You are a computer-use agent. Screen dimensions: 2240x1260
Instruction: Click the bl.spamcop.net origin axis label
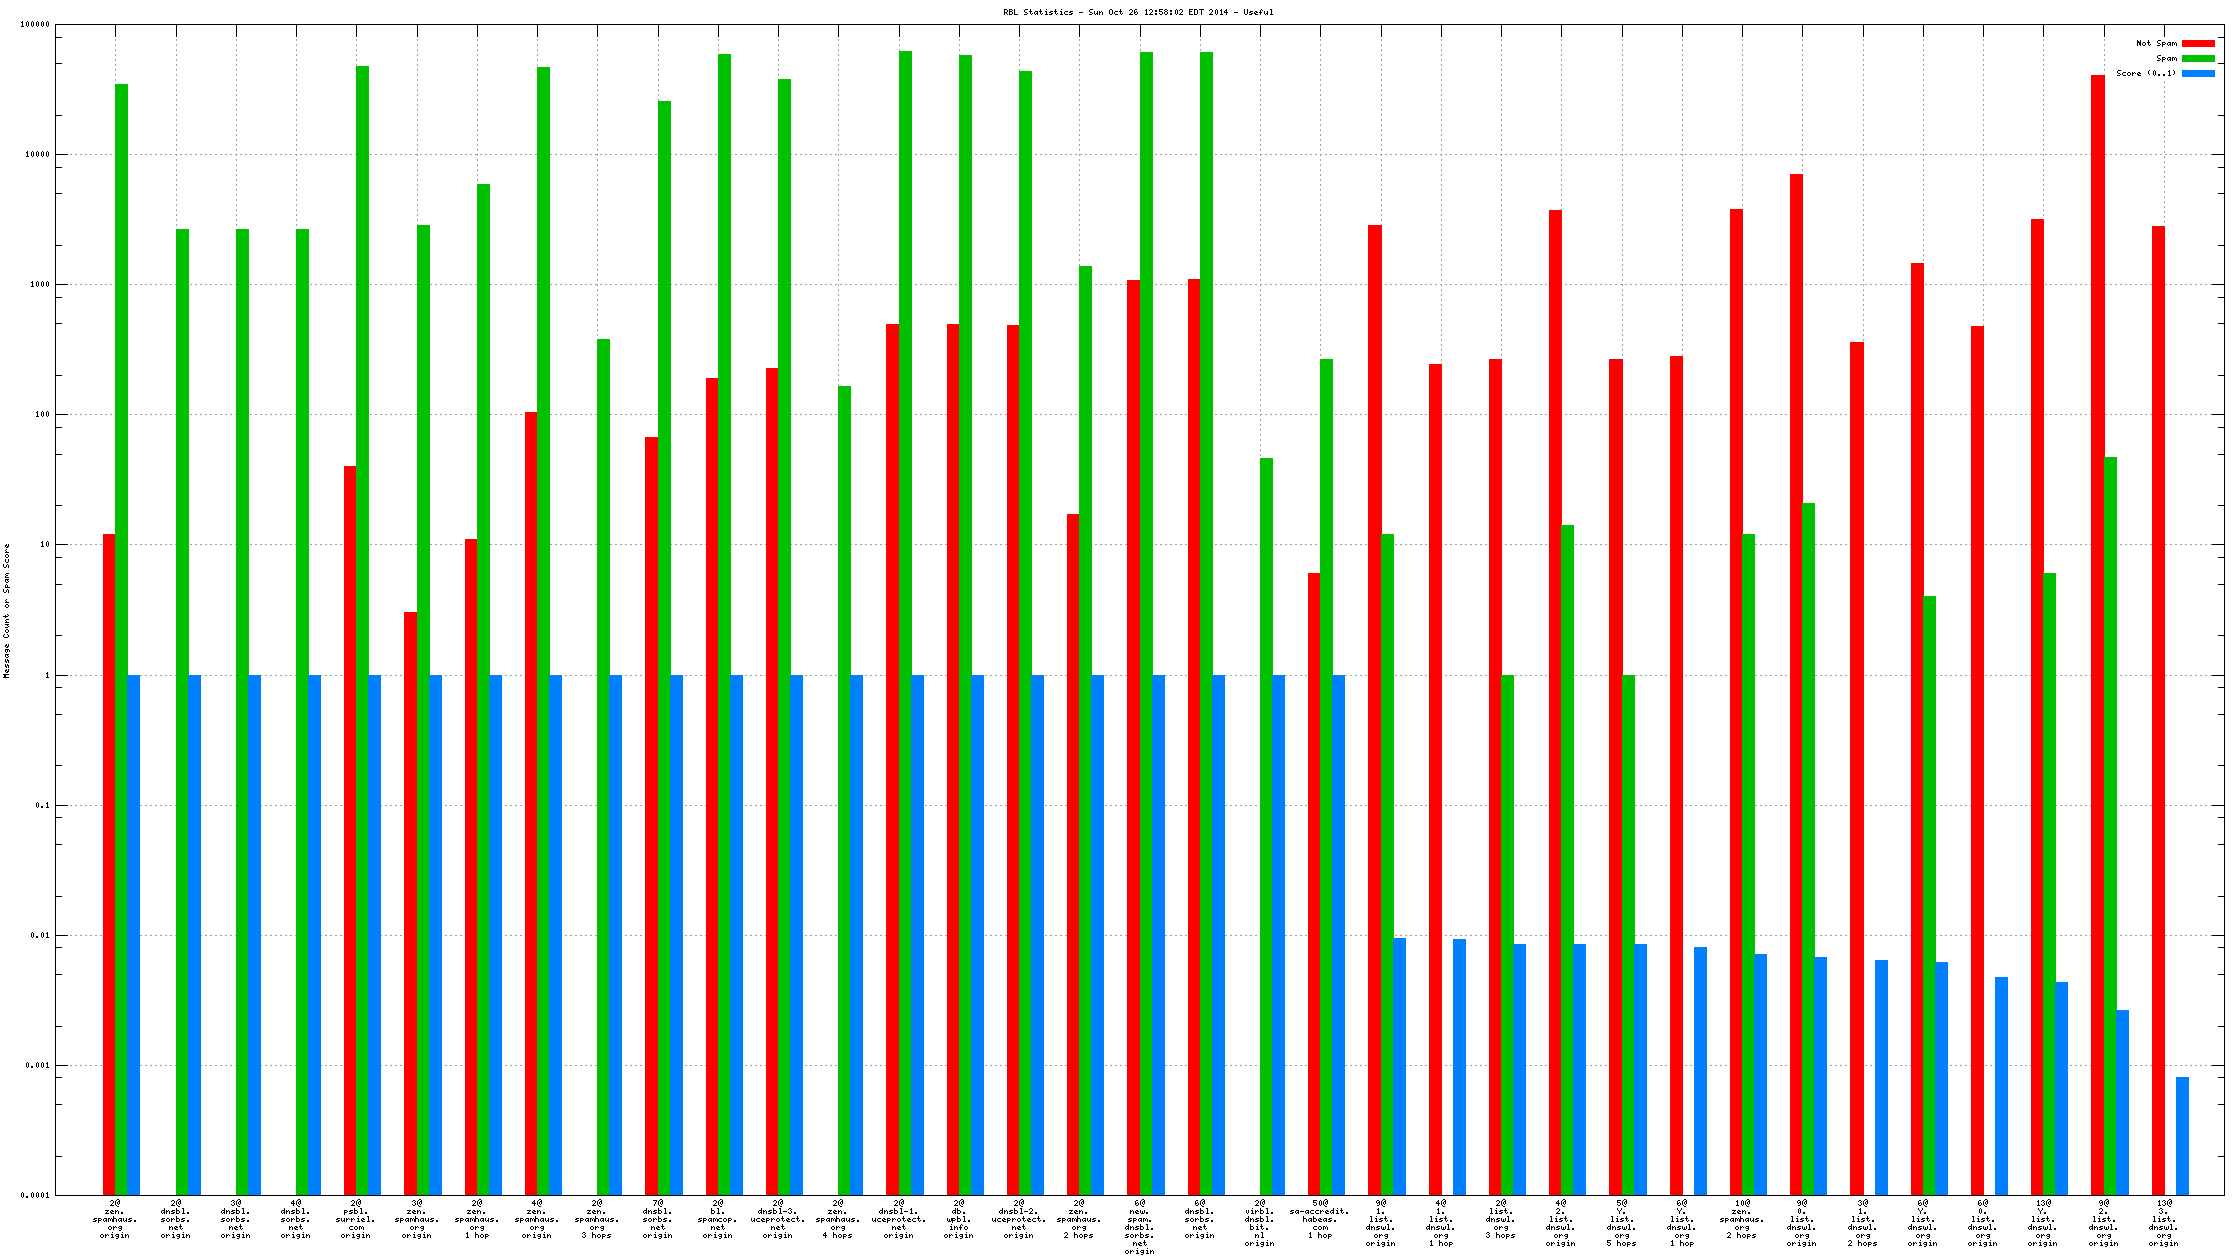718,1219
